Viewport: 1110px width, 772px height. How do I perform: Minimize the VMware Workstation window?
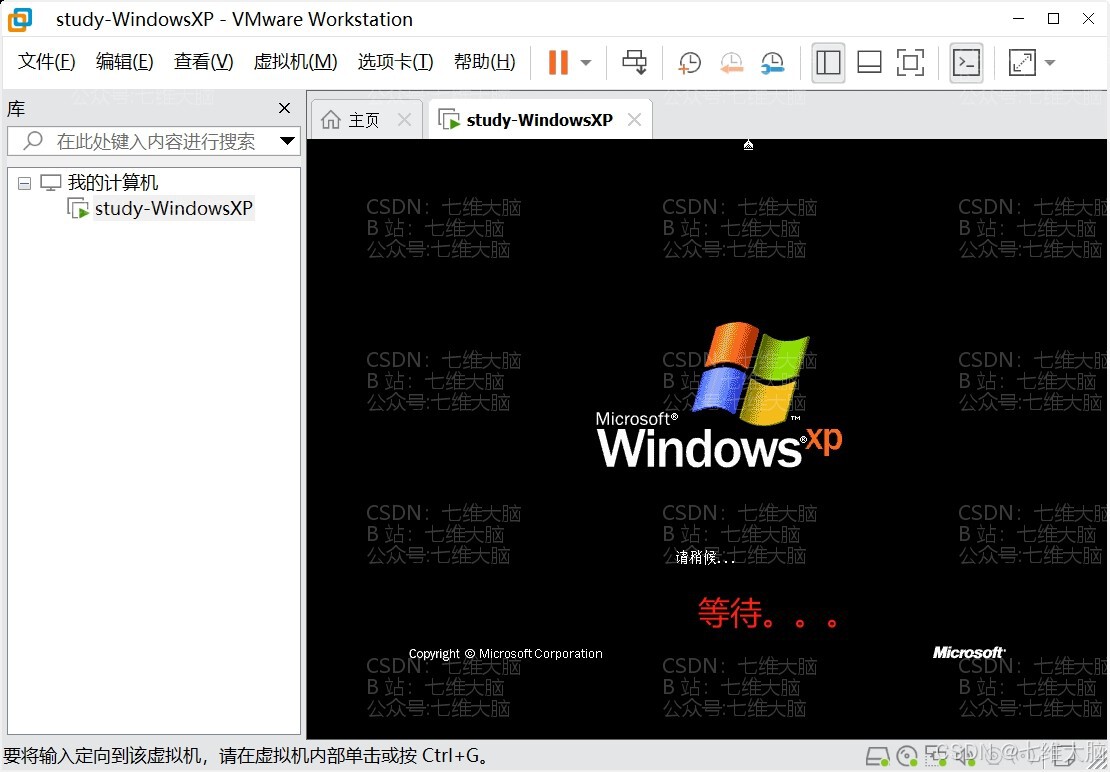pyautogui.click(x=1019, y=18)
